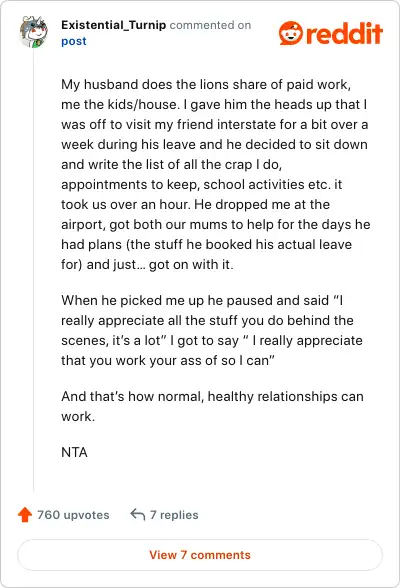Open Existential_Turnip's avatar image
Image resolution: width=400 pixels, height=588 pixels.
pyautogui.click(x=34, y=32)
